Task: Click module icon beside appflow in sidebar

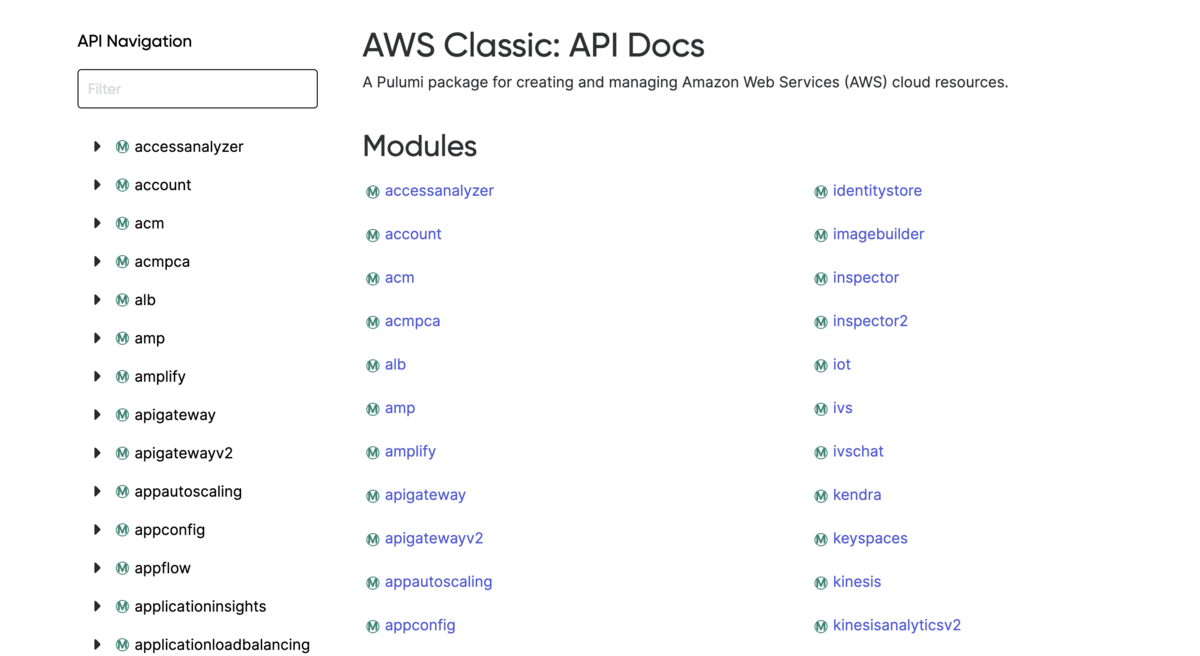Action: coord(122,568)
